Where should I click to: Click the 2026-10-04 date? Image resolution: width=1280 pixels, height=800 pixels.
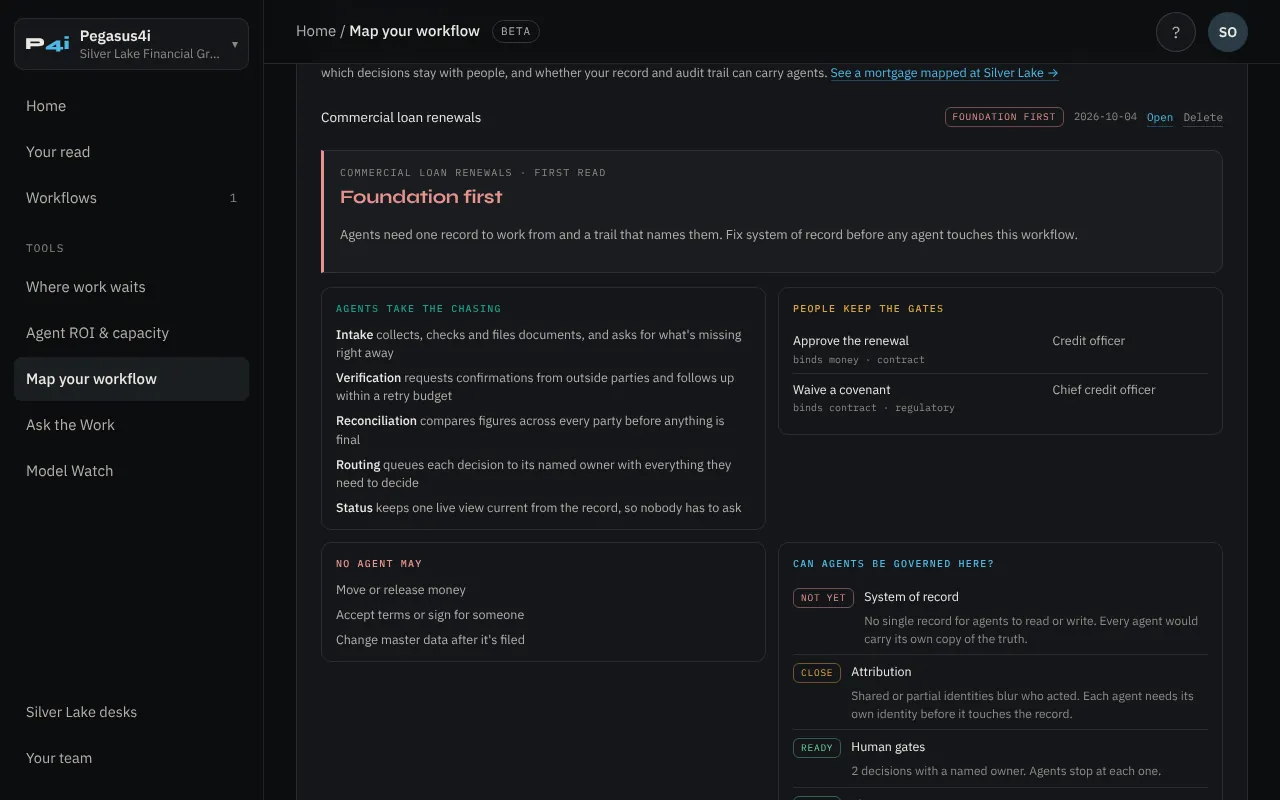point(1105,117)
